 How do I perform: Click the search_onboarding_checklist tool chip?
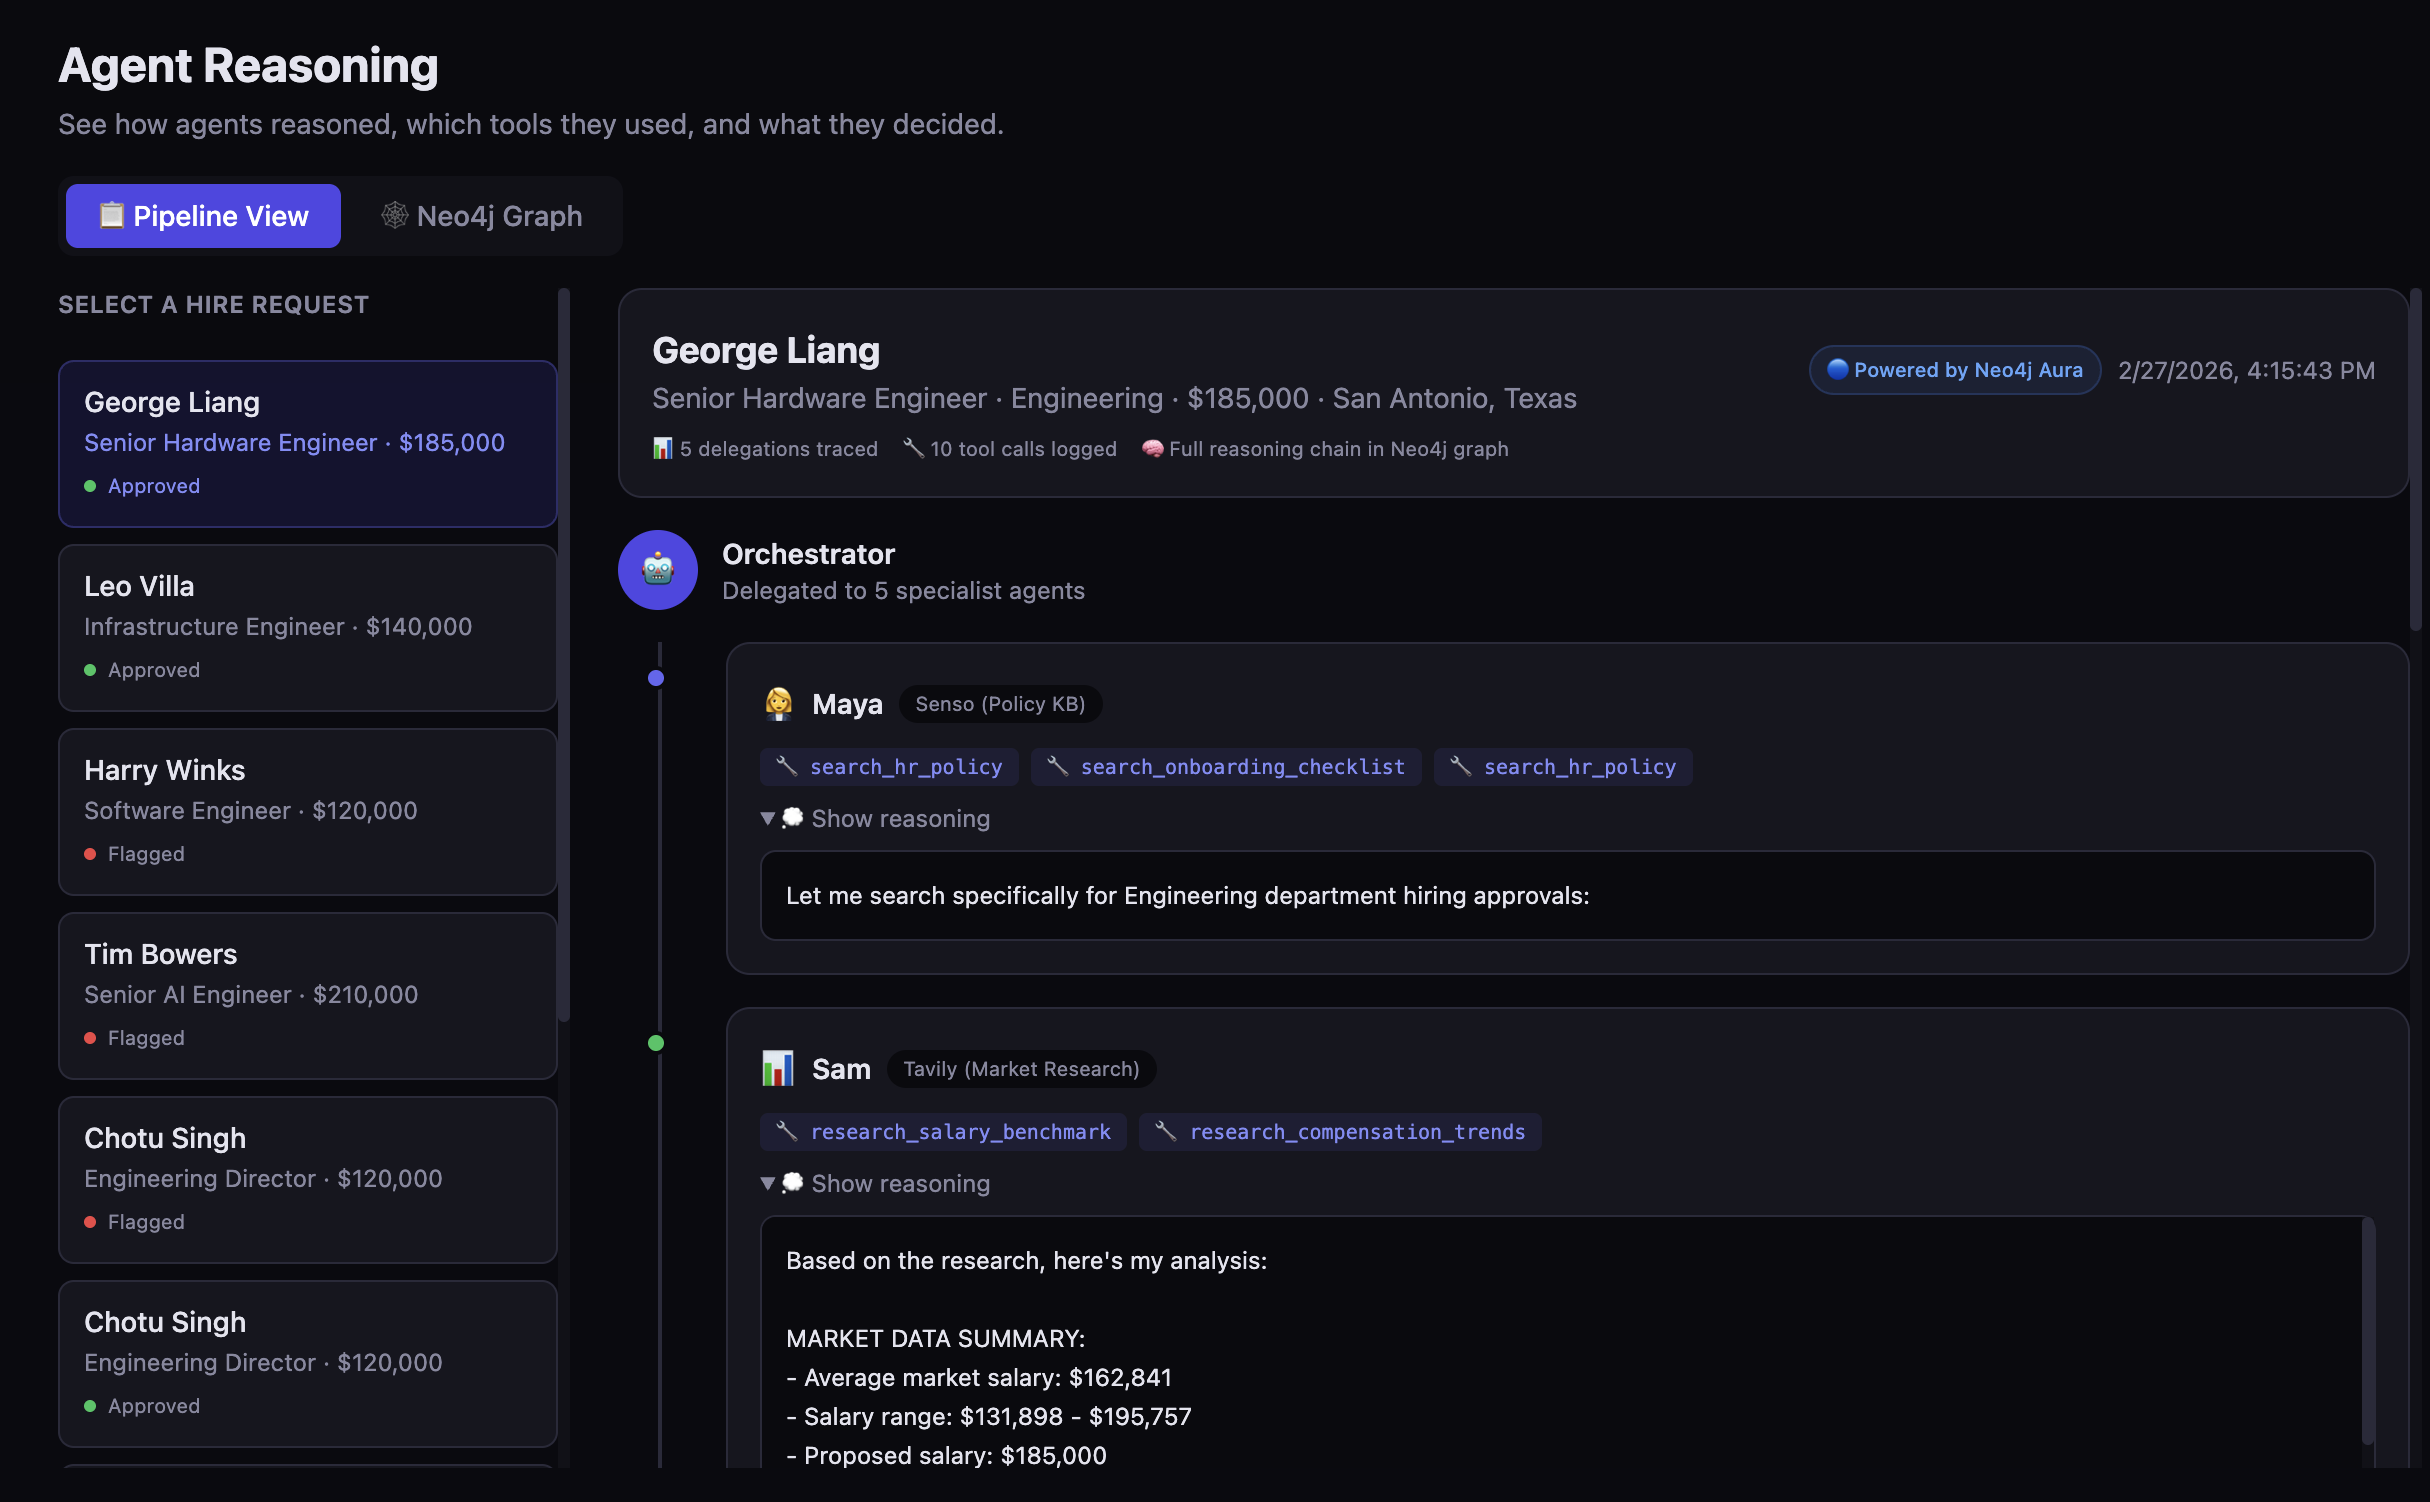point(1226,767)
